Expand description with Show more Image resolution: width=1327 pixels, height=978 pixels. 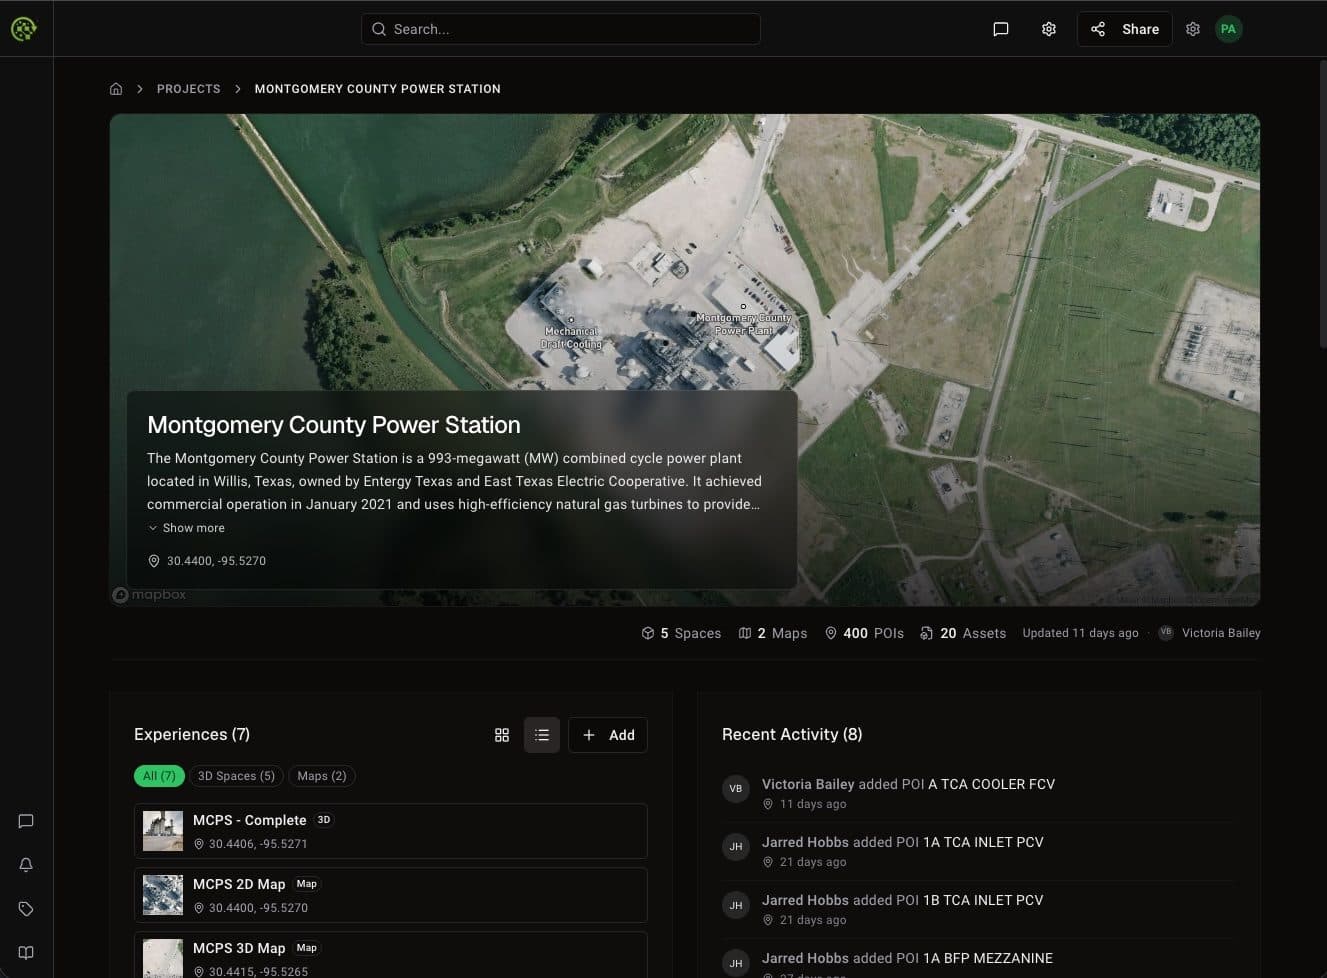coord(187,528)
